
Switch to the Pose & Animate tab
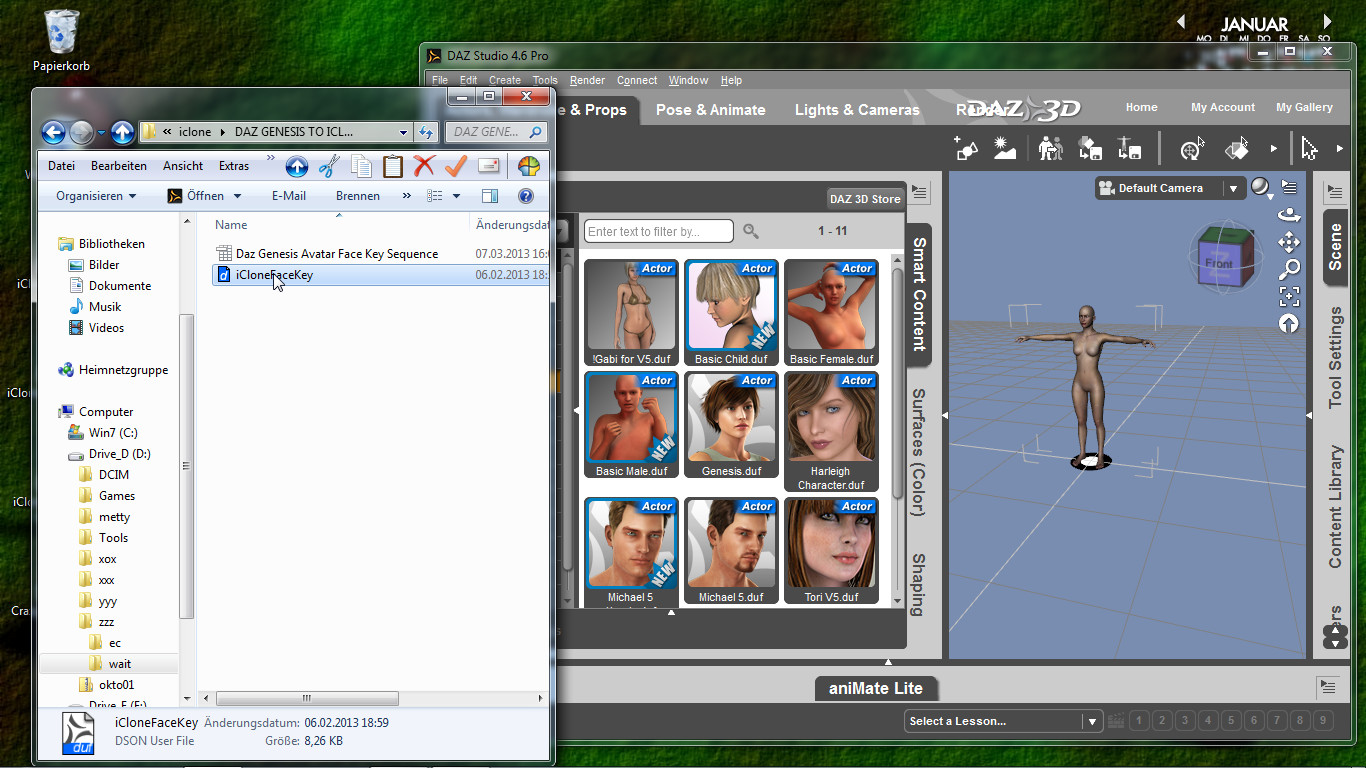[710, 110]
